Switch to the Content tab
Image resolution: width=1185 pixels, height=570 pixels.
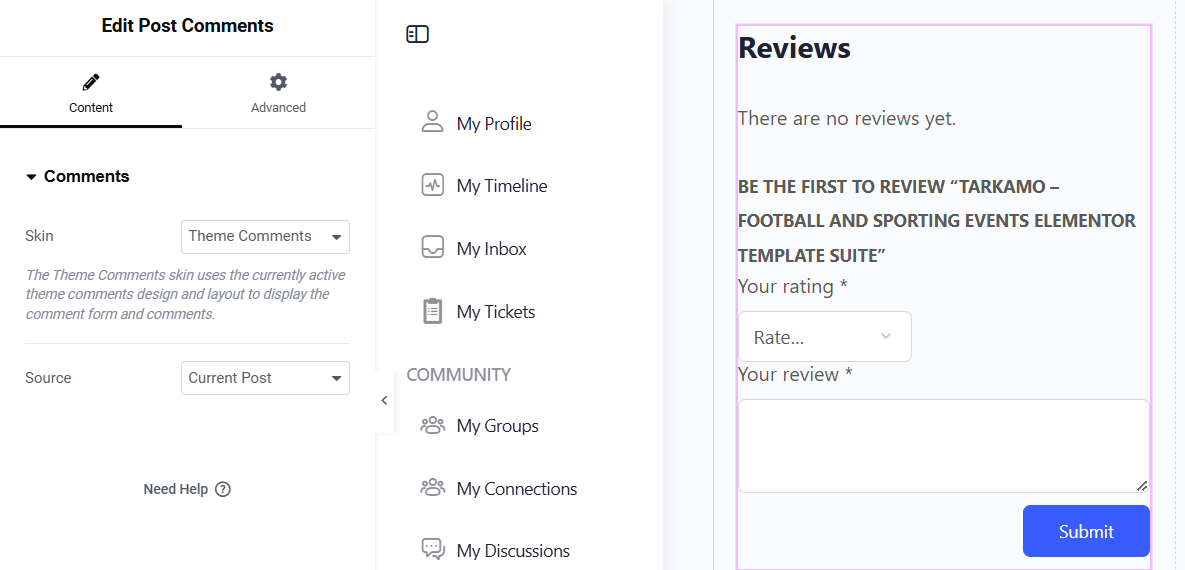(x=91, y=93)
